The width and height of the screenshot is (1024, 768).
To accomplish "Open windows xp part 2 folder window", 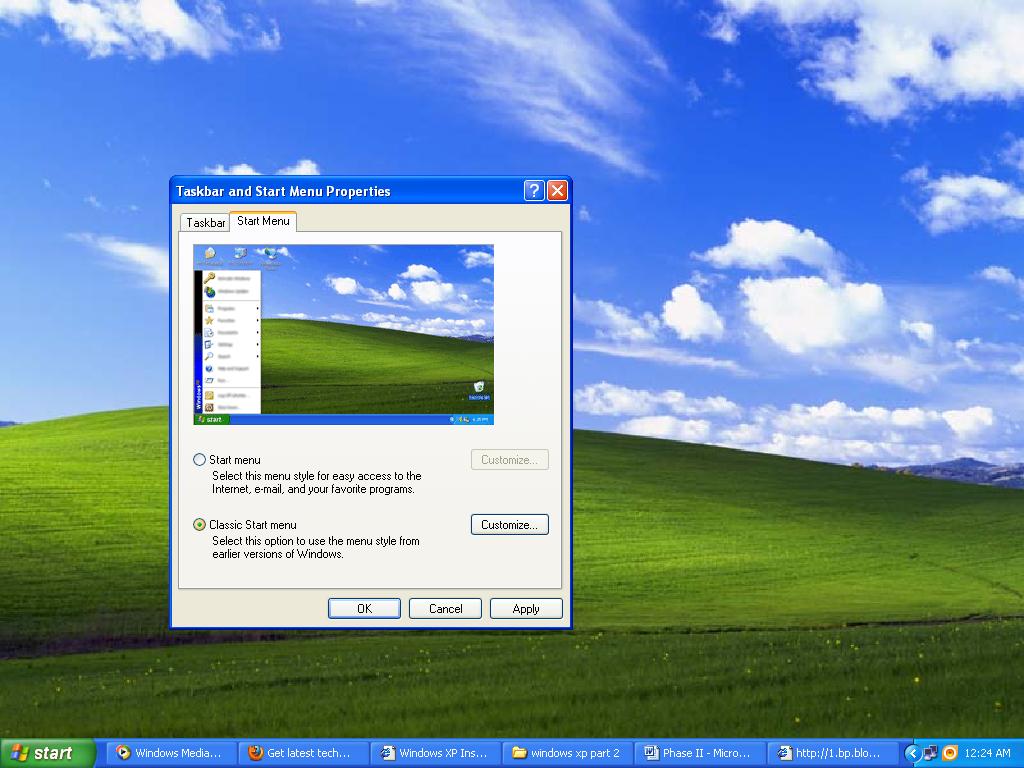I will 568,753.
